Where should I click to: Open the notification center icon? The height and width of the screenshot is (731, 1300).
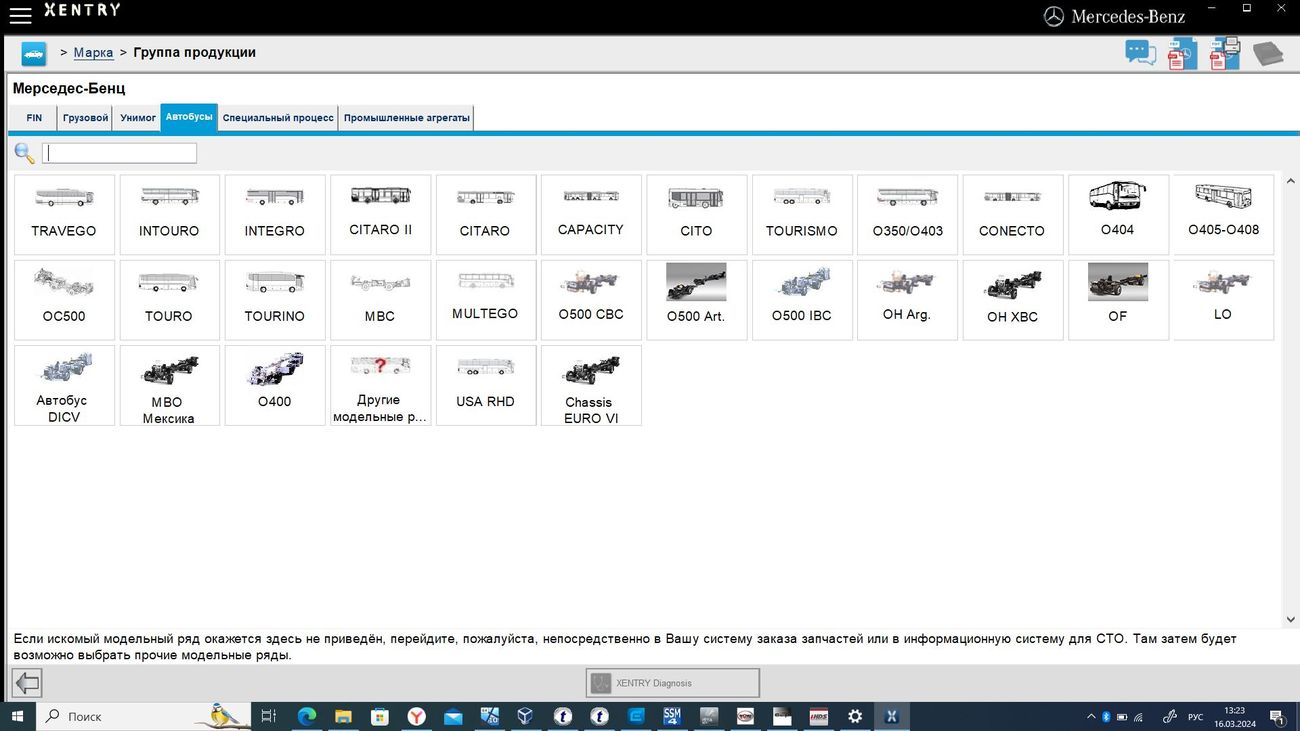[x=1277, y=717]
